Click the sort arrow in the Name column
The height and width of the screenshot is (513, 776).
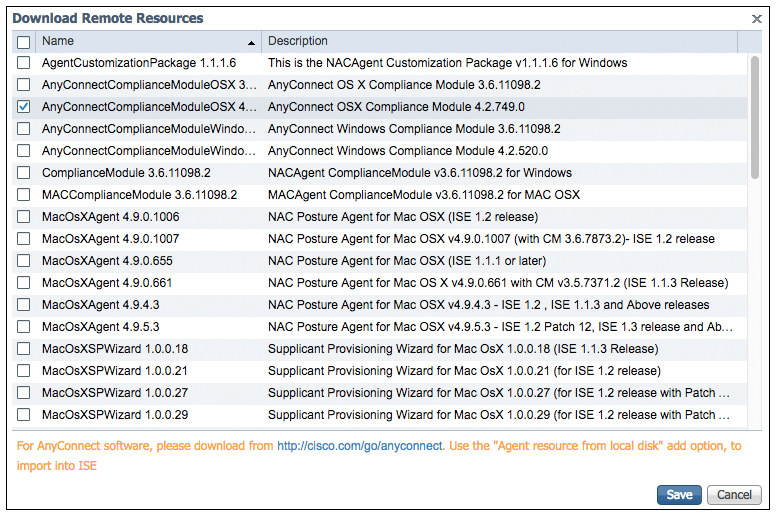click(x=251, y=43)
